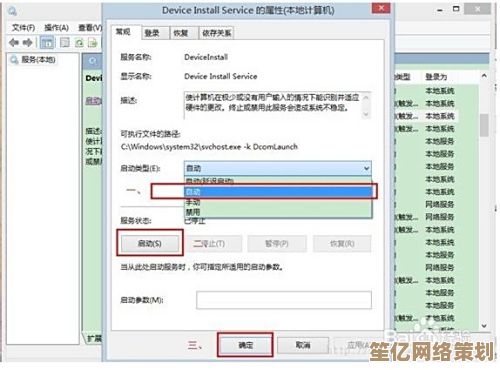Viewport: 500px width, 370px height.
Task: Open the 文件(F) menu
Action: [x=24, y=28]
